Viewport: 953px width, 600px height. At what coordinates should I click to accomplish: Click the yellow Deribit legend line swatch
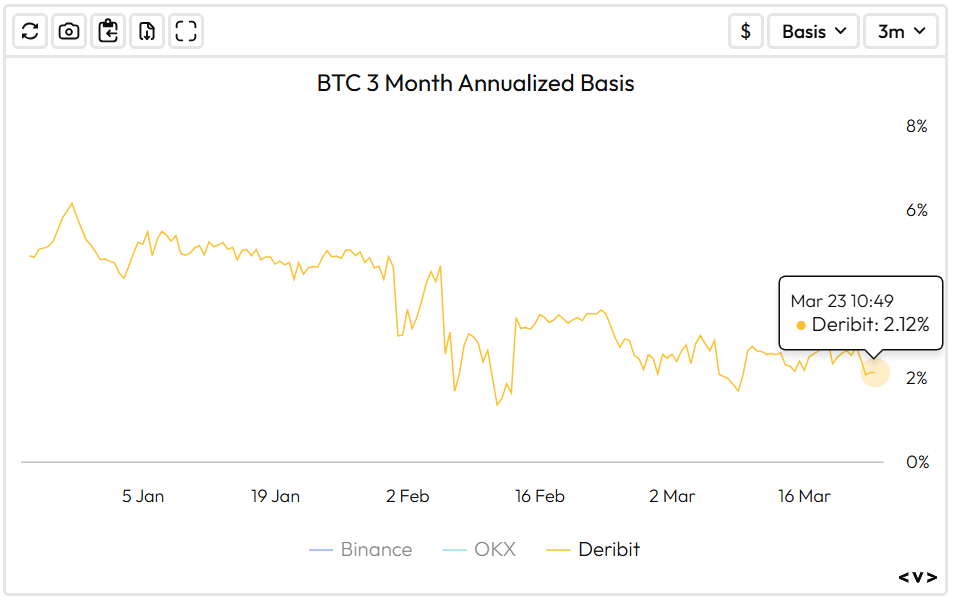[x=560, y=549]
